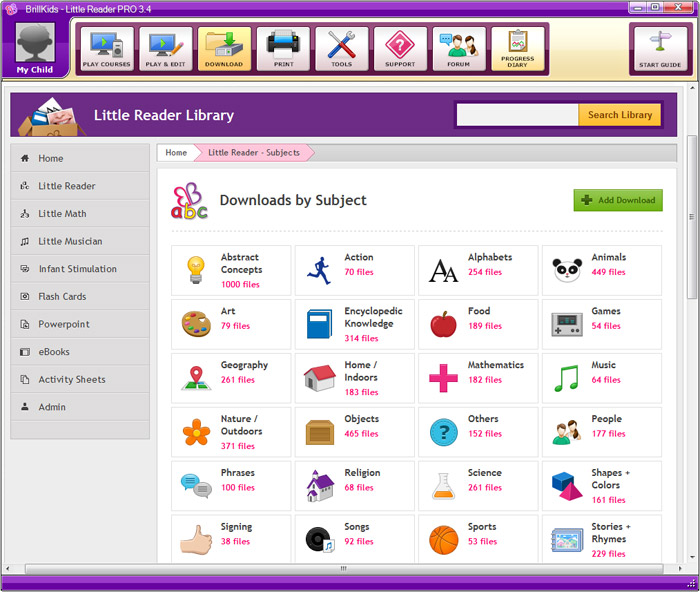Viewport: 700px width, 592px height.
Task: Click the Others question mark icon
Action: (x=443, y=432)
